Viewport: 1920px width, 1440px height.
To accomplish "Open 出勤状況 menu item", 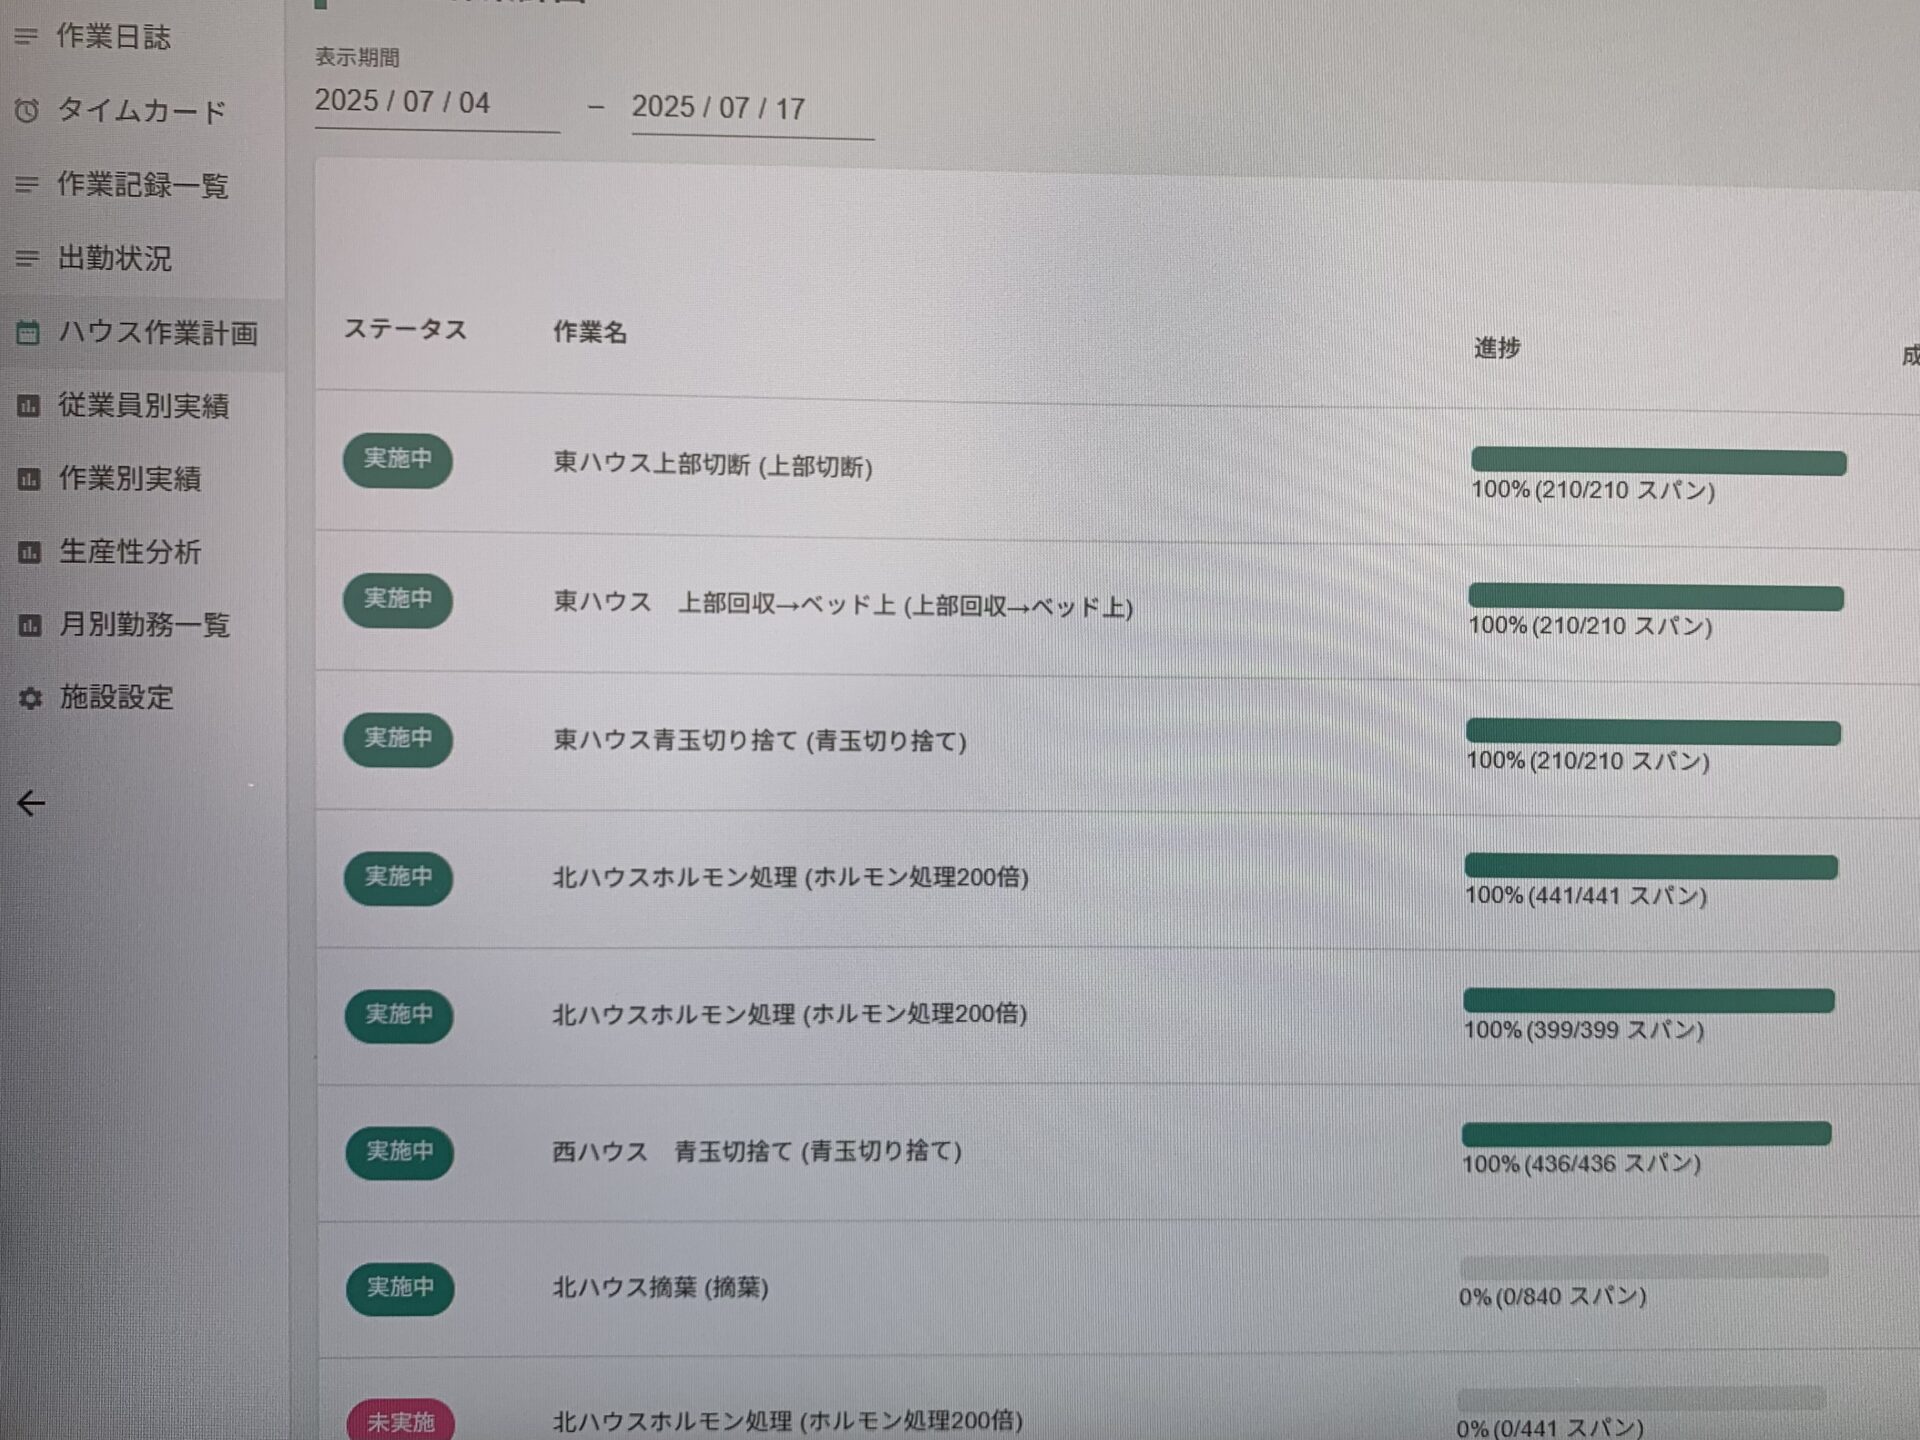I will click(x=114, y=259).
